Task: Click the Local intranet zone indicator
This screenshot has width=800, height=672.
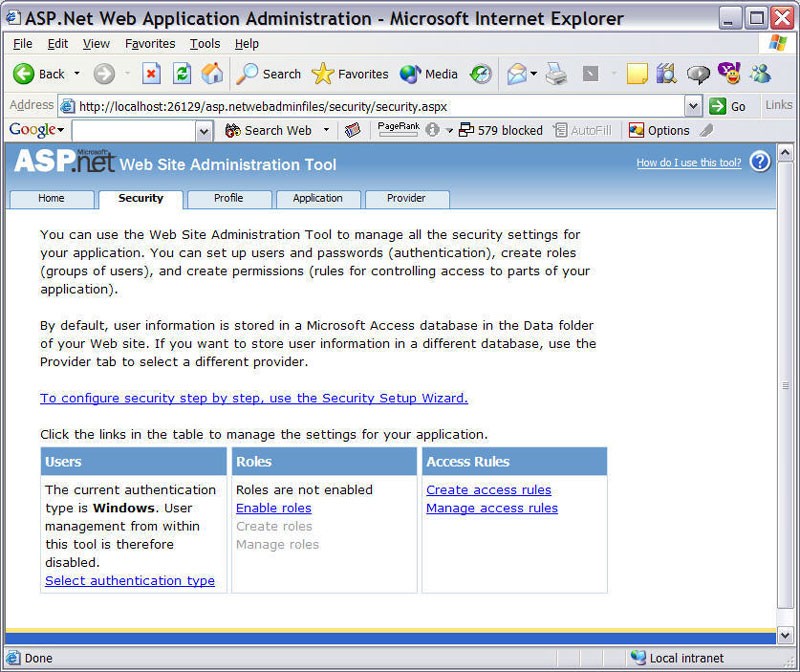Action: [x=677, y=658]
